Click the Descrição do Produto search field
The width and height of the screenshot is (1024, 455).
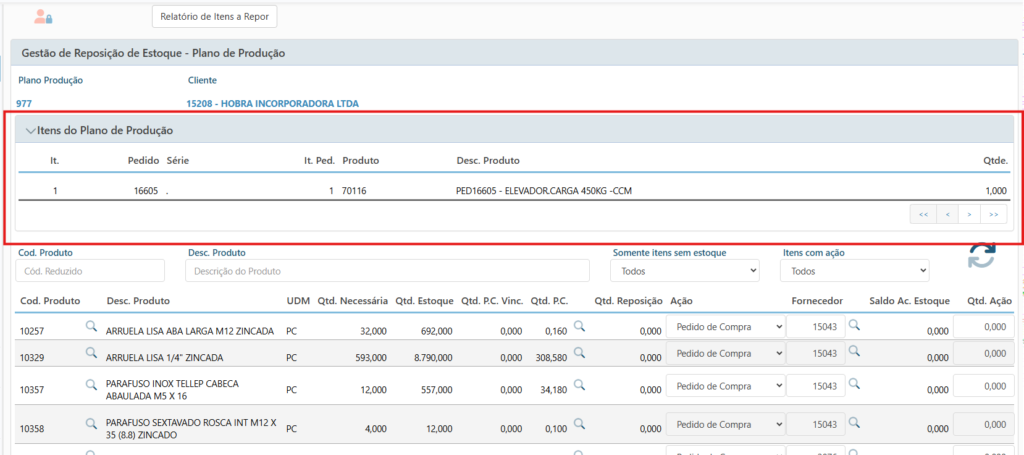[x=387, y=271]
